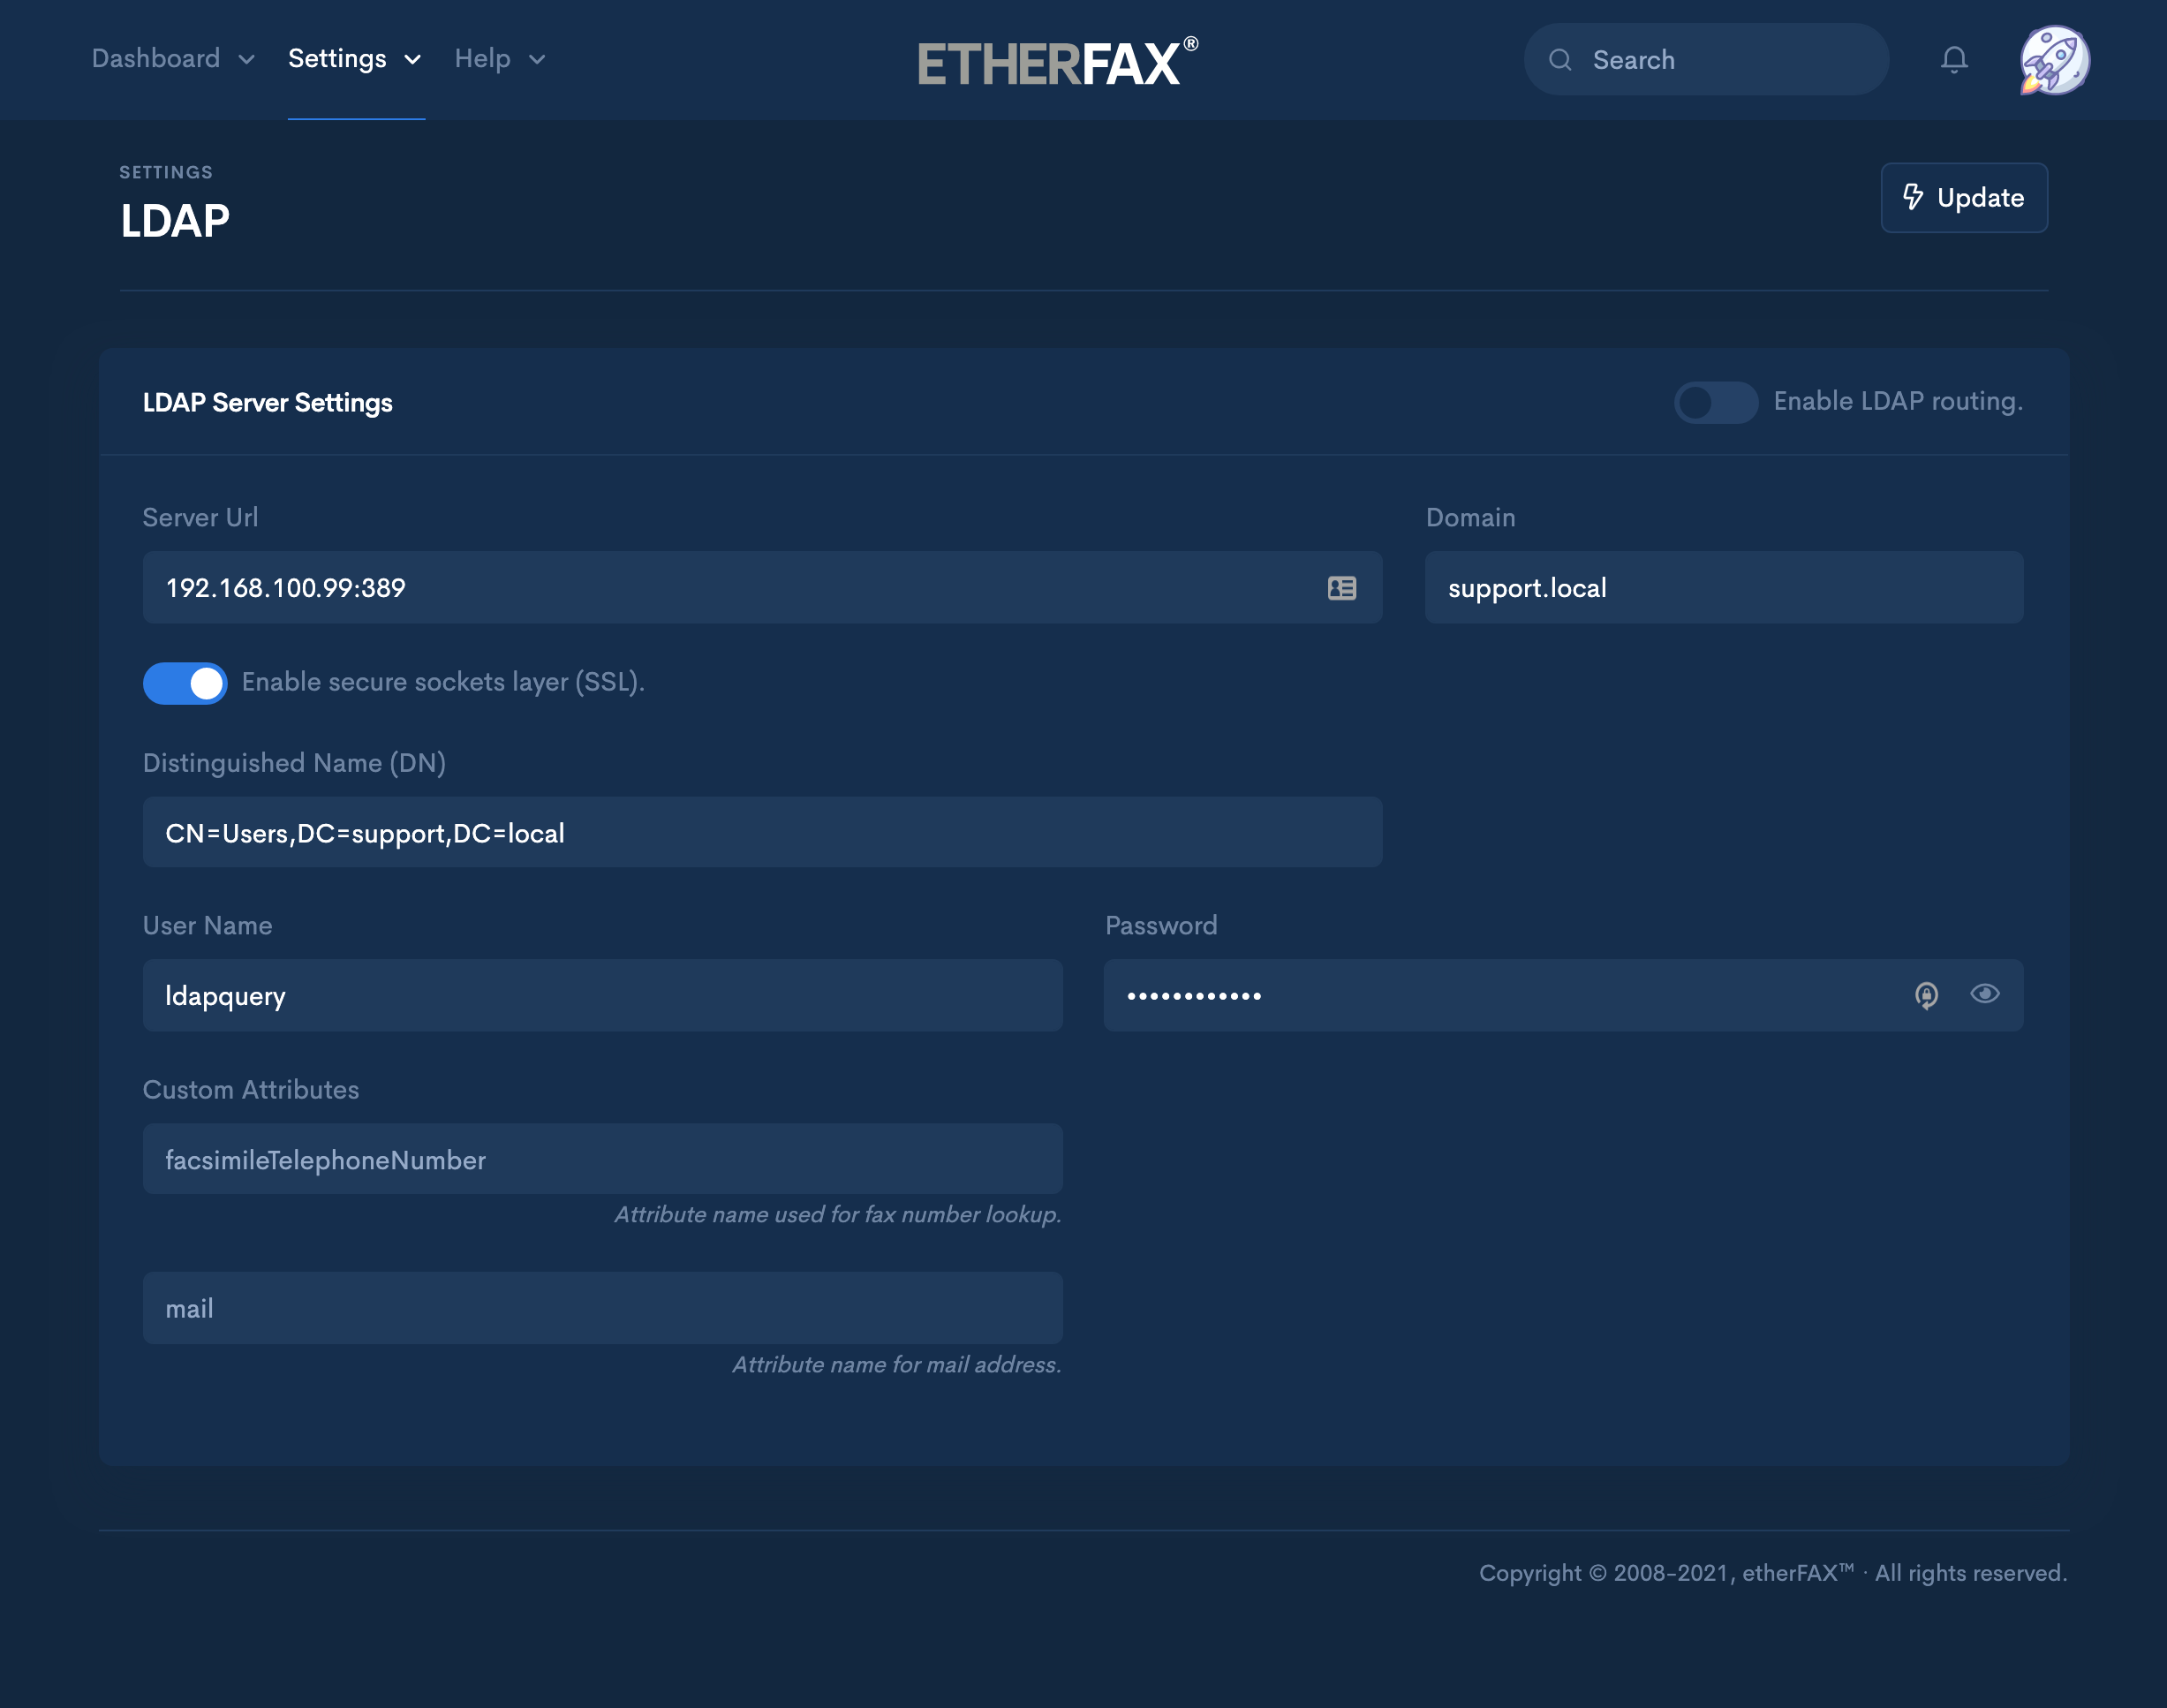Focus the User Name field ldapquery
This screenshot has height=1708, width=2167.
[x=602, y=996]
